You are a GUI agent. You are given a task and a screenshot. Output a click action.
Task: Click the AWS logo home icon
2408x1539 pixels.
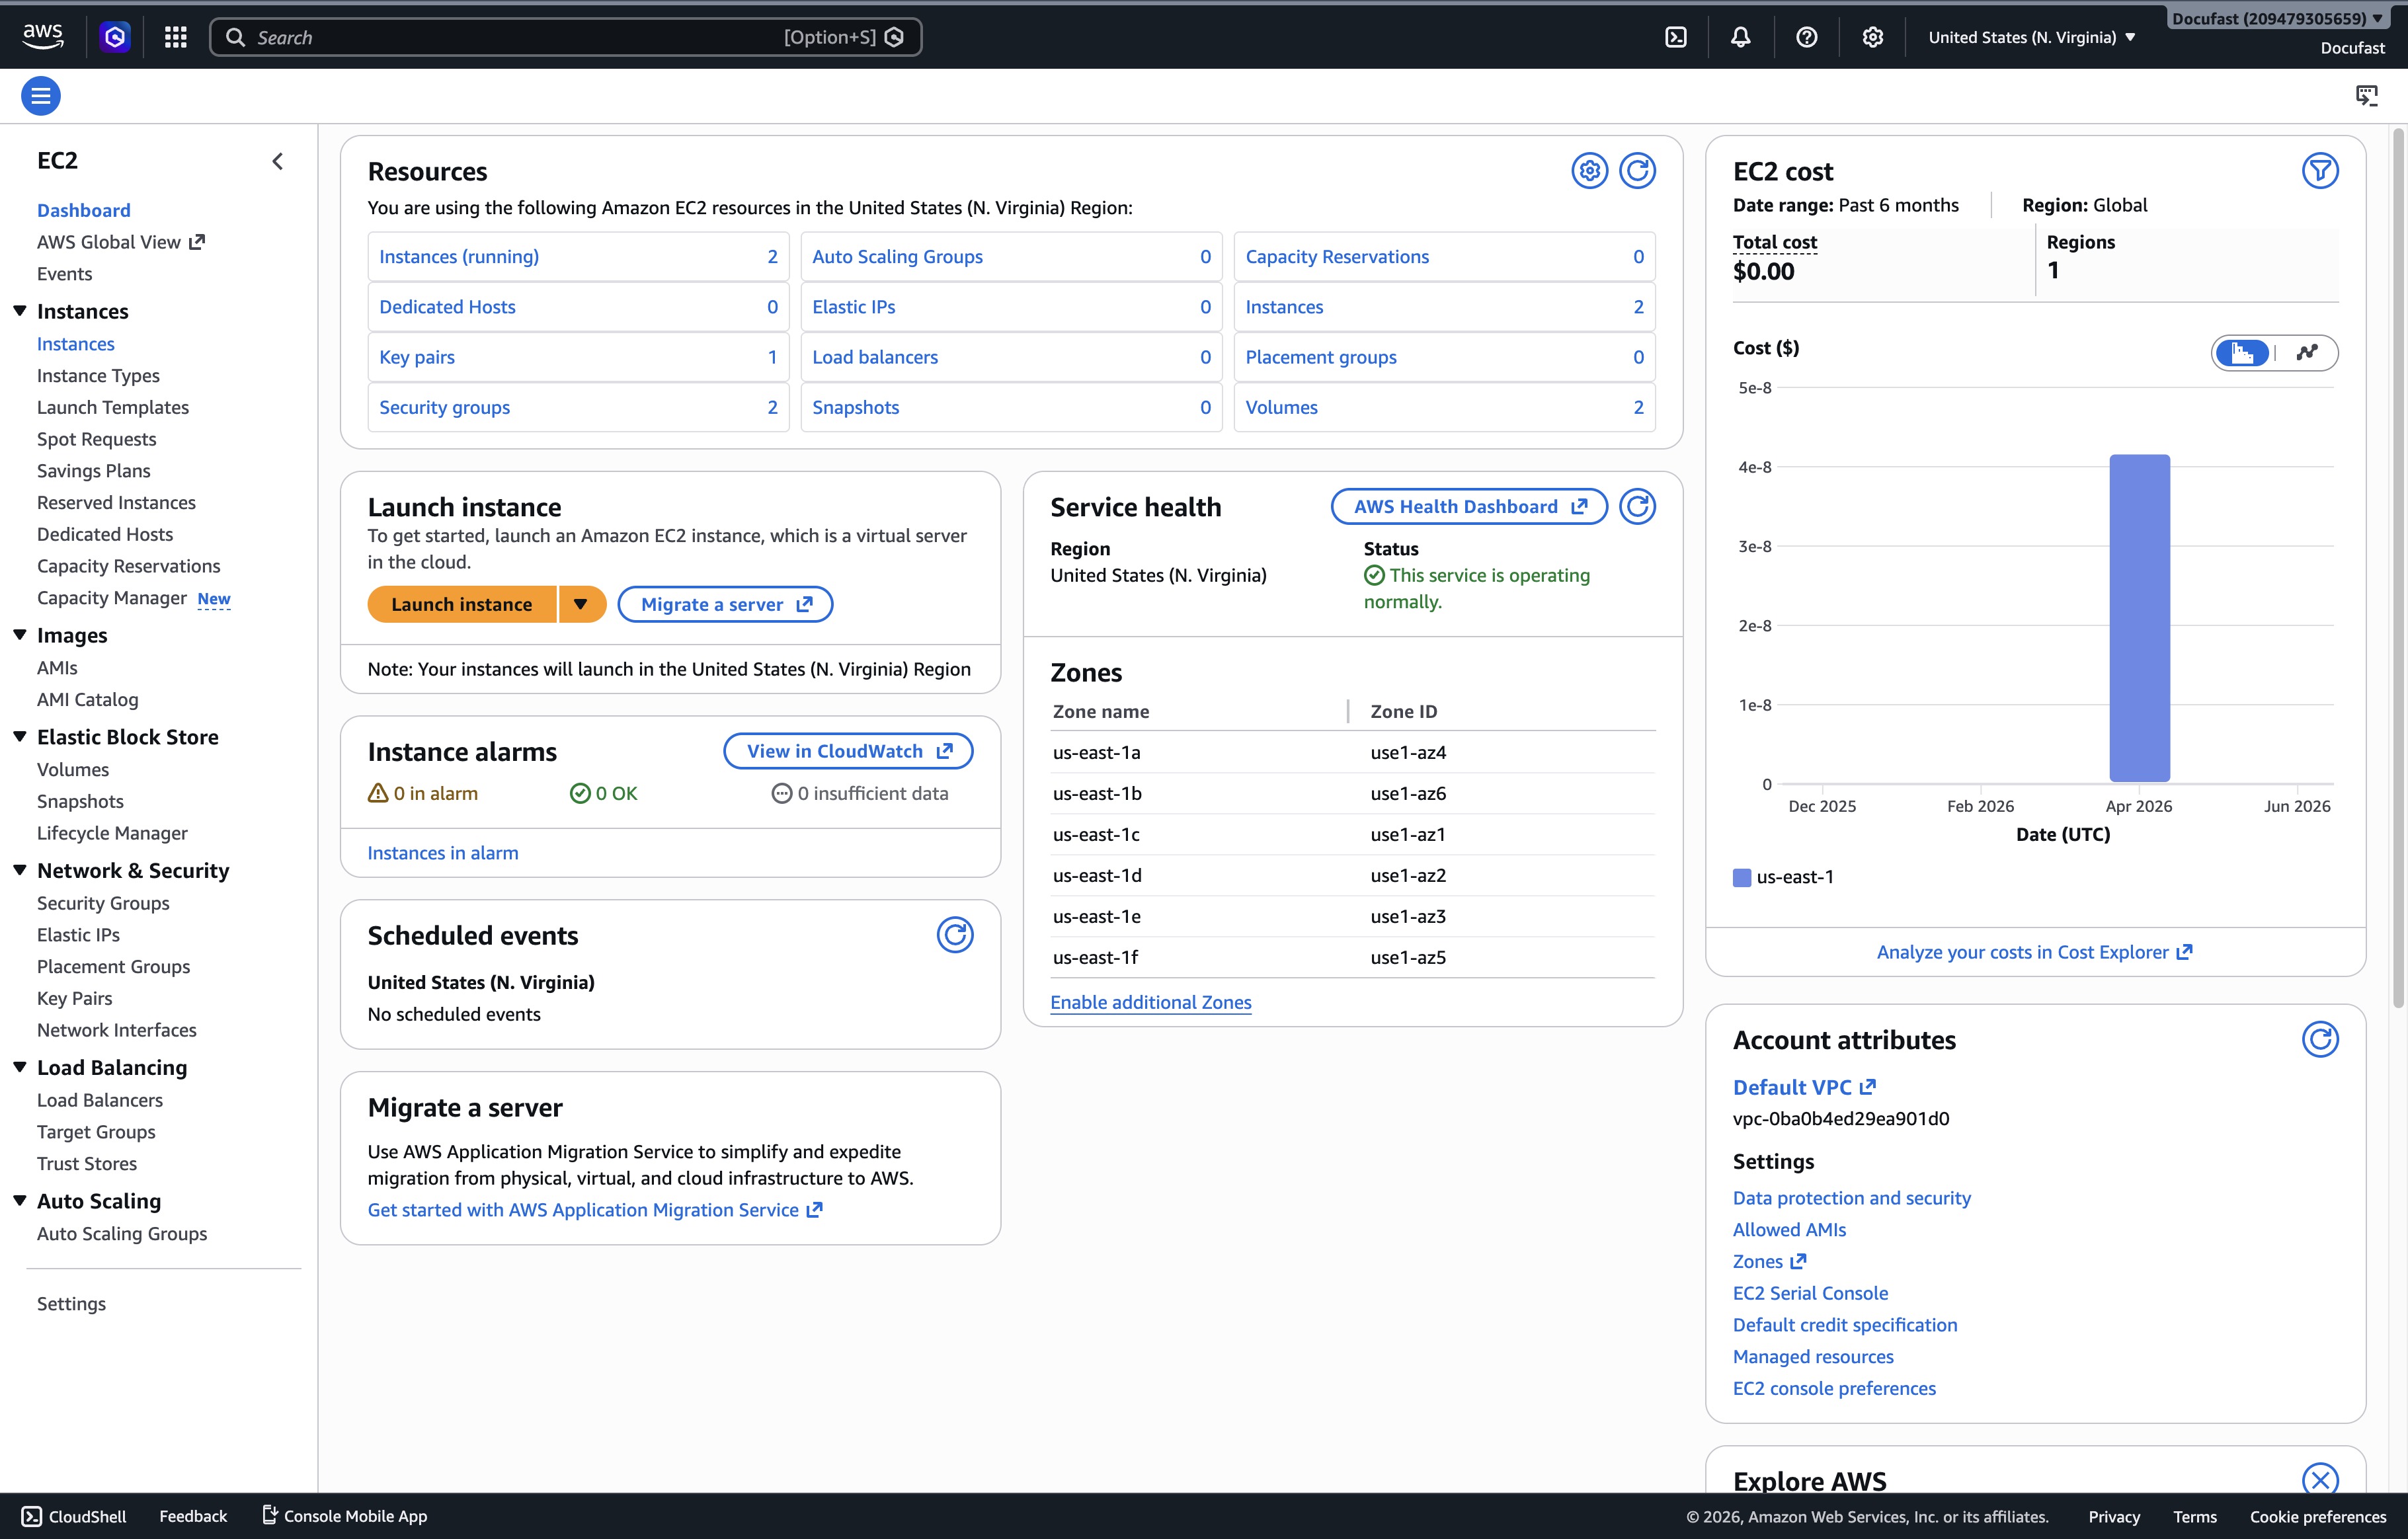tap(43, 36)
